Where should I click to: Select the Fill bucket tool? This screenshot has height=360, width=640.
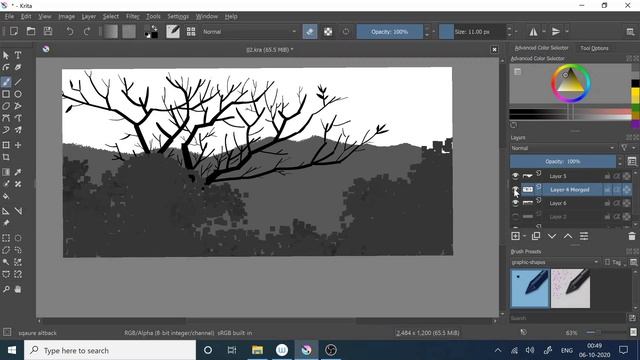tap(6, 196)
